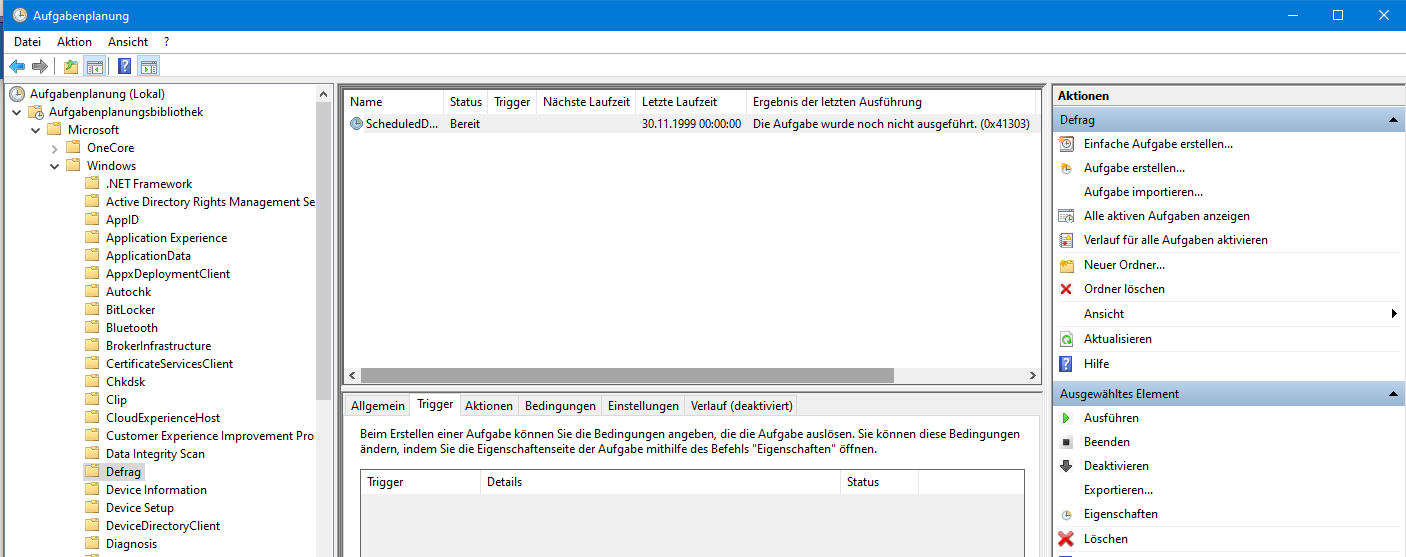Image resolution: width=1406 pixels, height=557 pixels.
Task: Sort by Ergebnis der letzten Ausführung header
Action: pos(891,102)
